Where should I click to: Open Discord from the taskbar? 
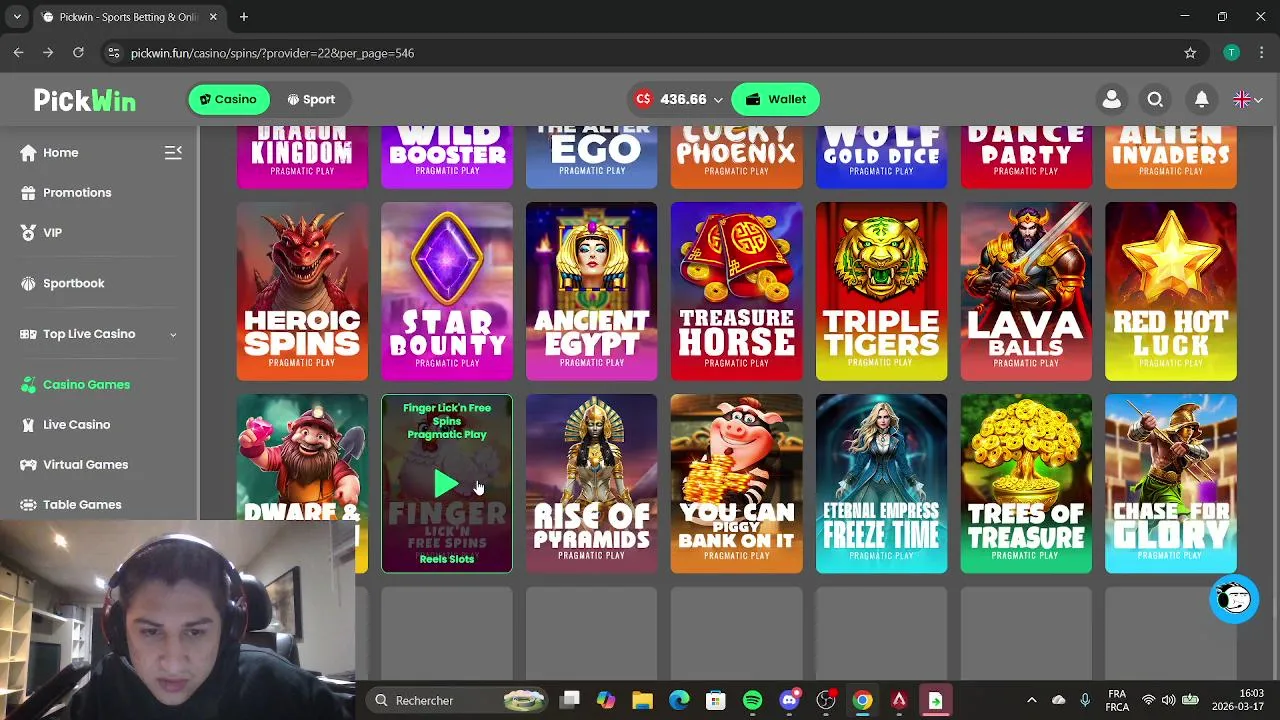pyautogui.click(x=789, y=700)
